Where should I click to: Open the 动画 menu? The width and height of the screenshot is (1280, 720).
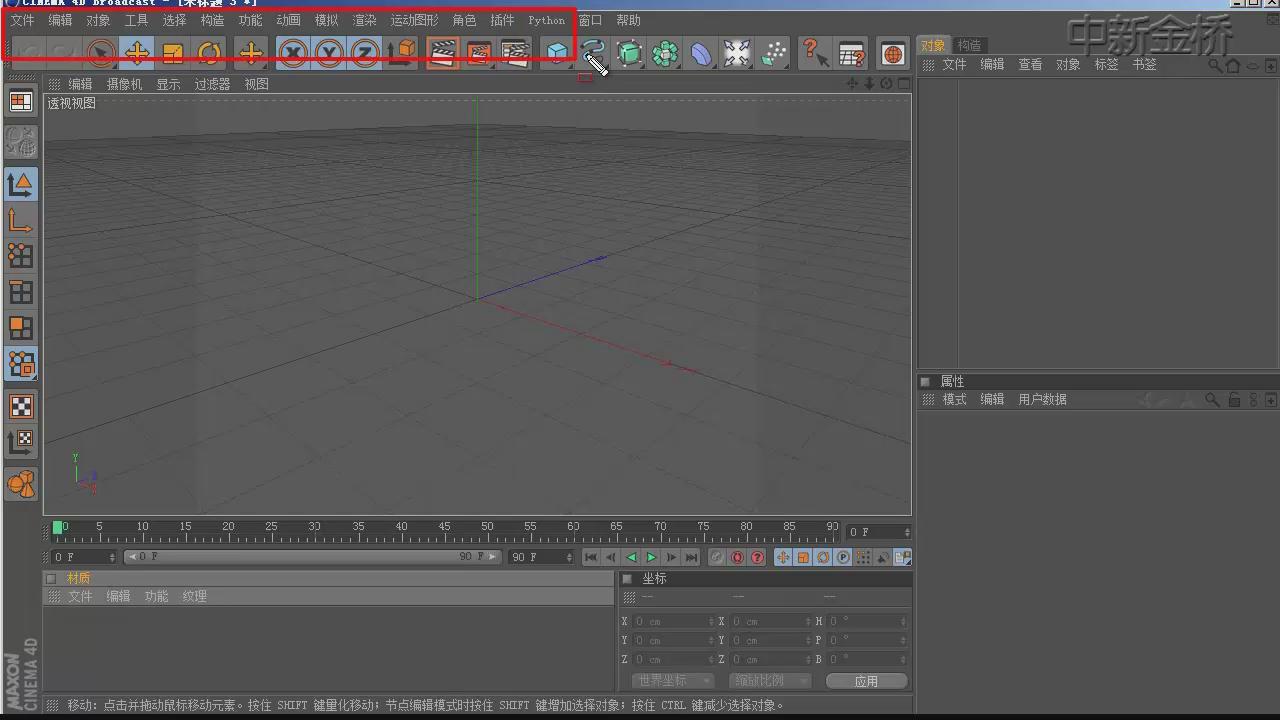coord(288,20)
